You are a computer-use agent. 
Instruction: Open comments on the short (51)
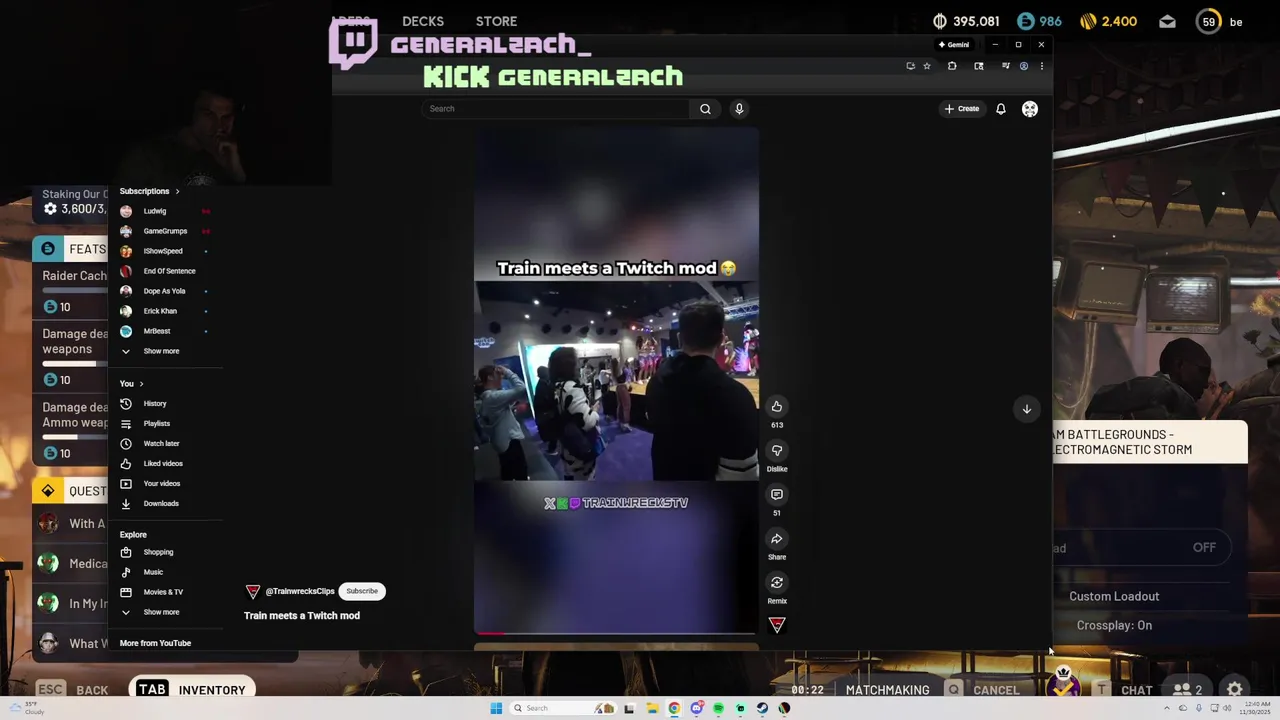(x=776, y=494)
